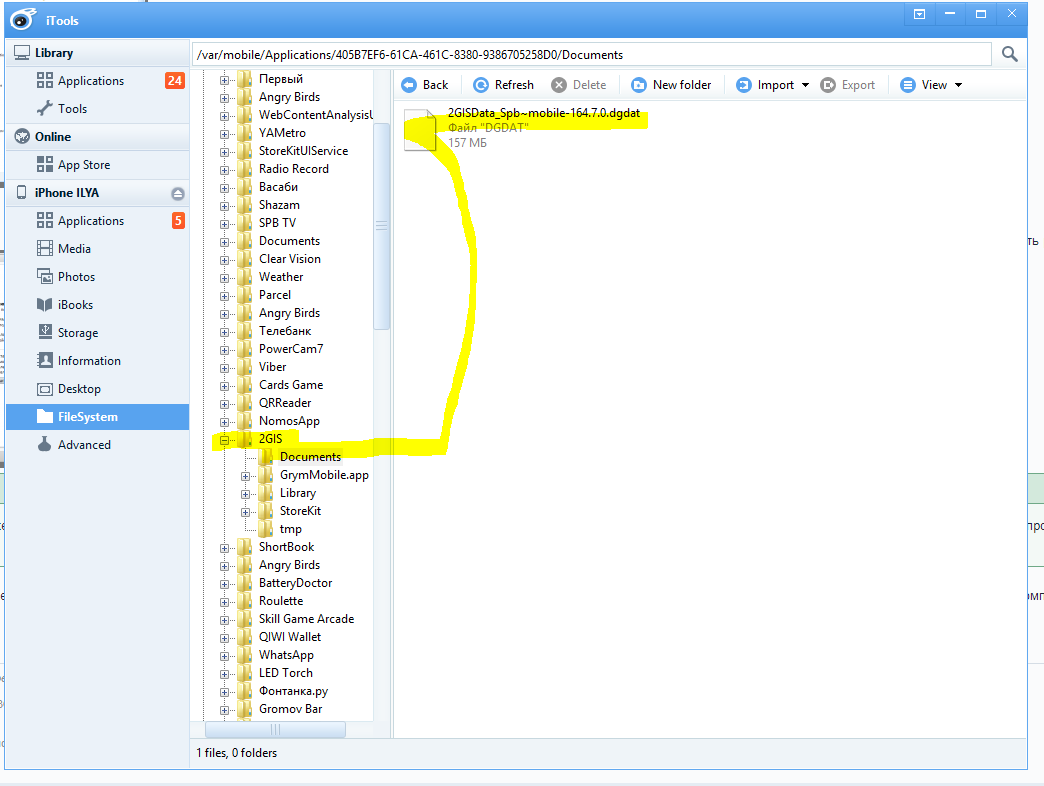This screenshot has height=786, width=1044.
Task: Expand the Library folder under 2GIS
Action: pos(246,494)
